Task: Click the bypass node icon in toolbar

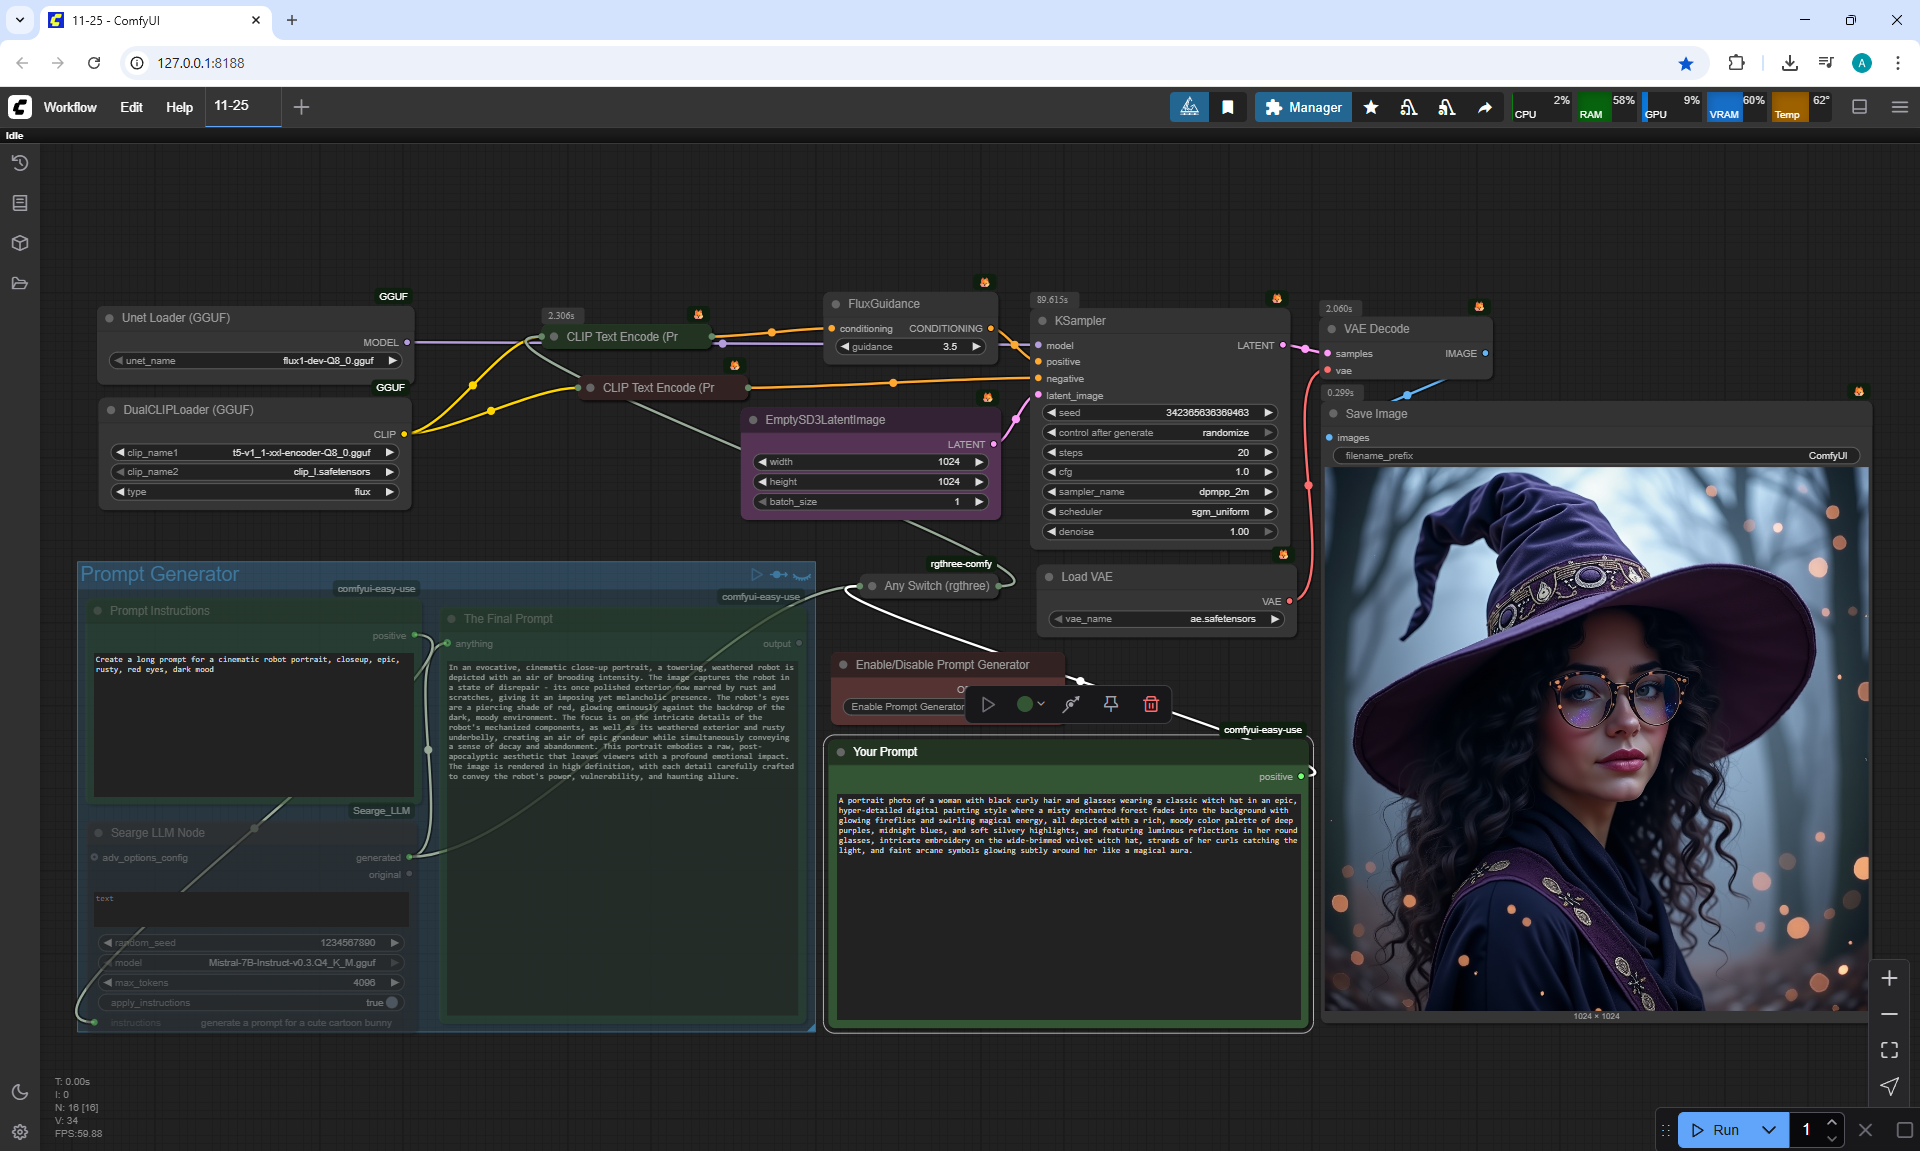Action: pos(1071,704)
